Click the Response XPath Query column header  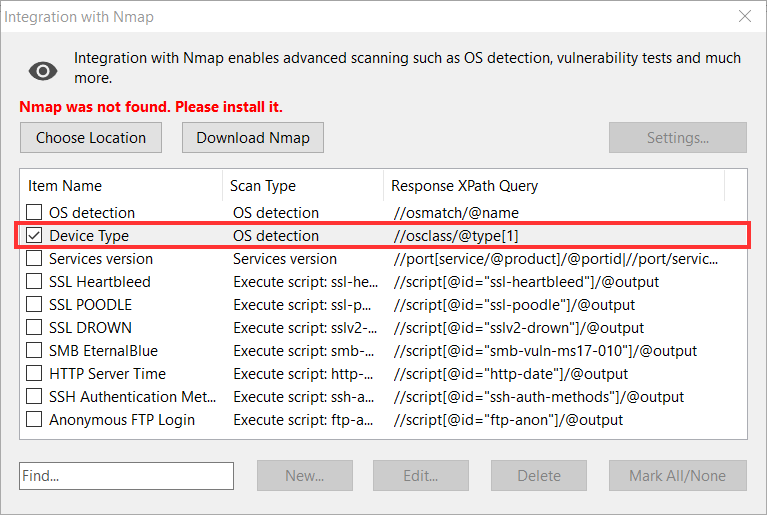click(550, 186)
